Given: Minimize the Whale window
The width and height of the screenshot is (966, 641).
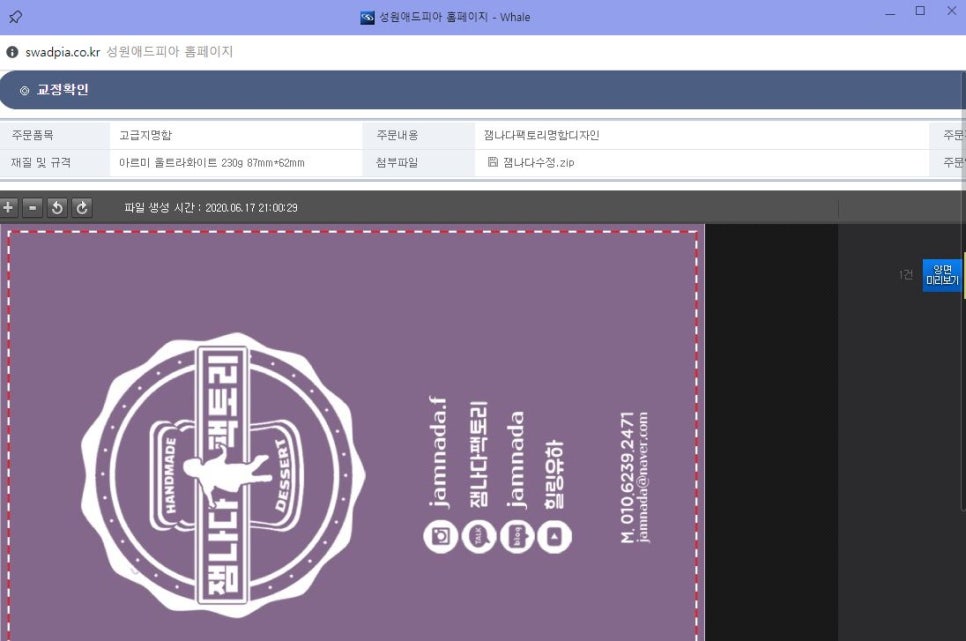Looking at the screenshot, I should tap(890, 12).
